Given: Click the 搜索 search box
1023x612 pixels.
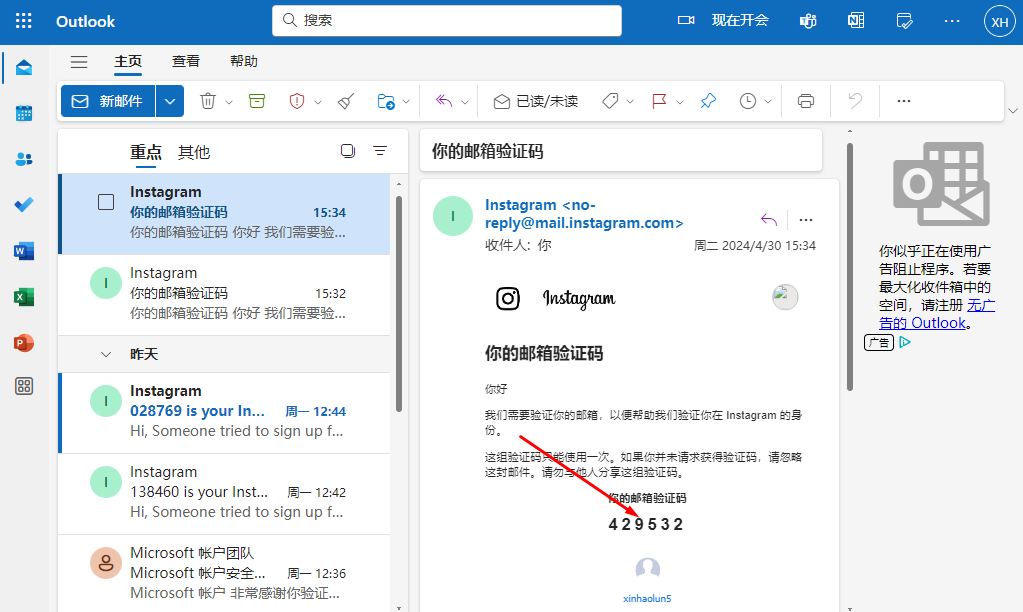Looking at the screenshot, I should 447,21.
